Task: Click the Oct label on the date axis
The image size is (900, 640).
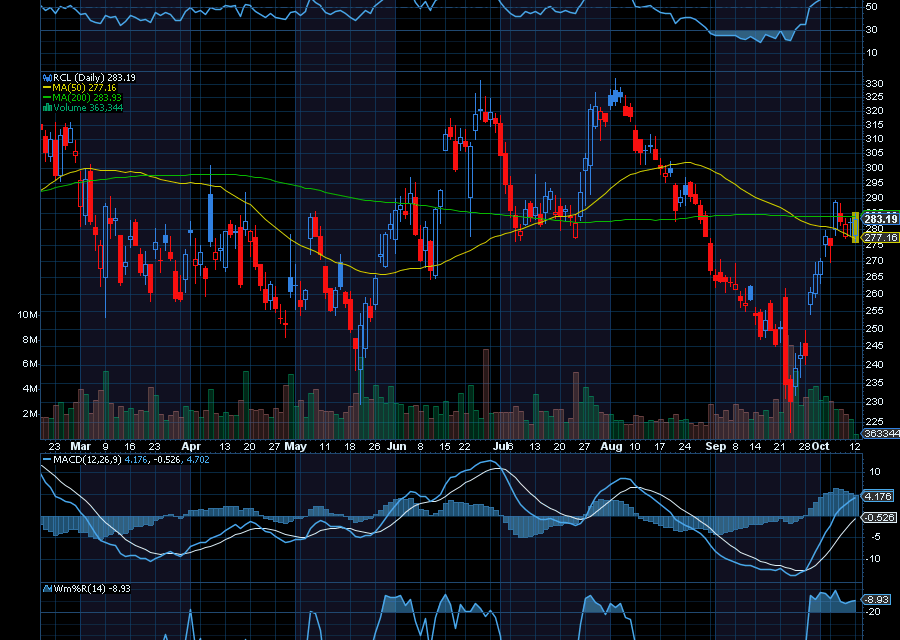Action: (x=821, y=447)
